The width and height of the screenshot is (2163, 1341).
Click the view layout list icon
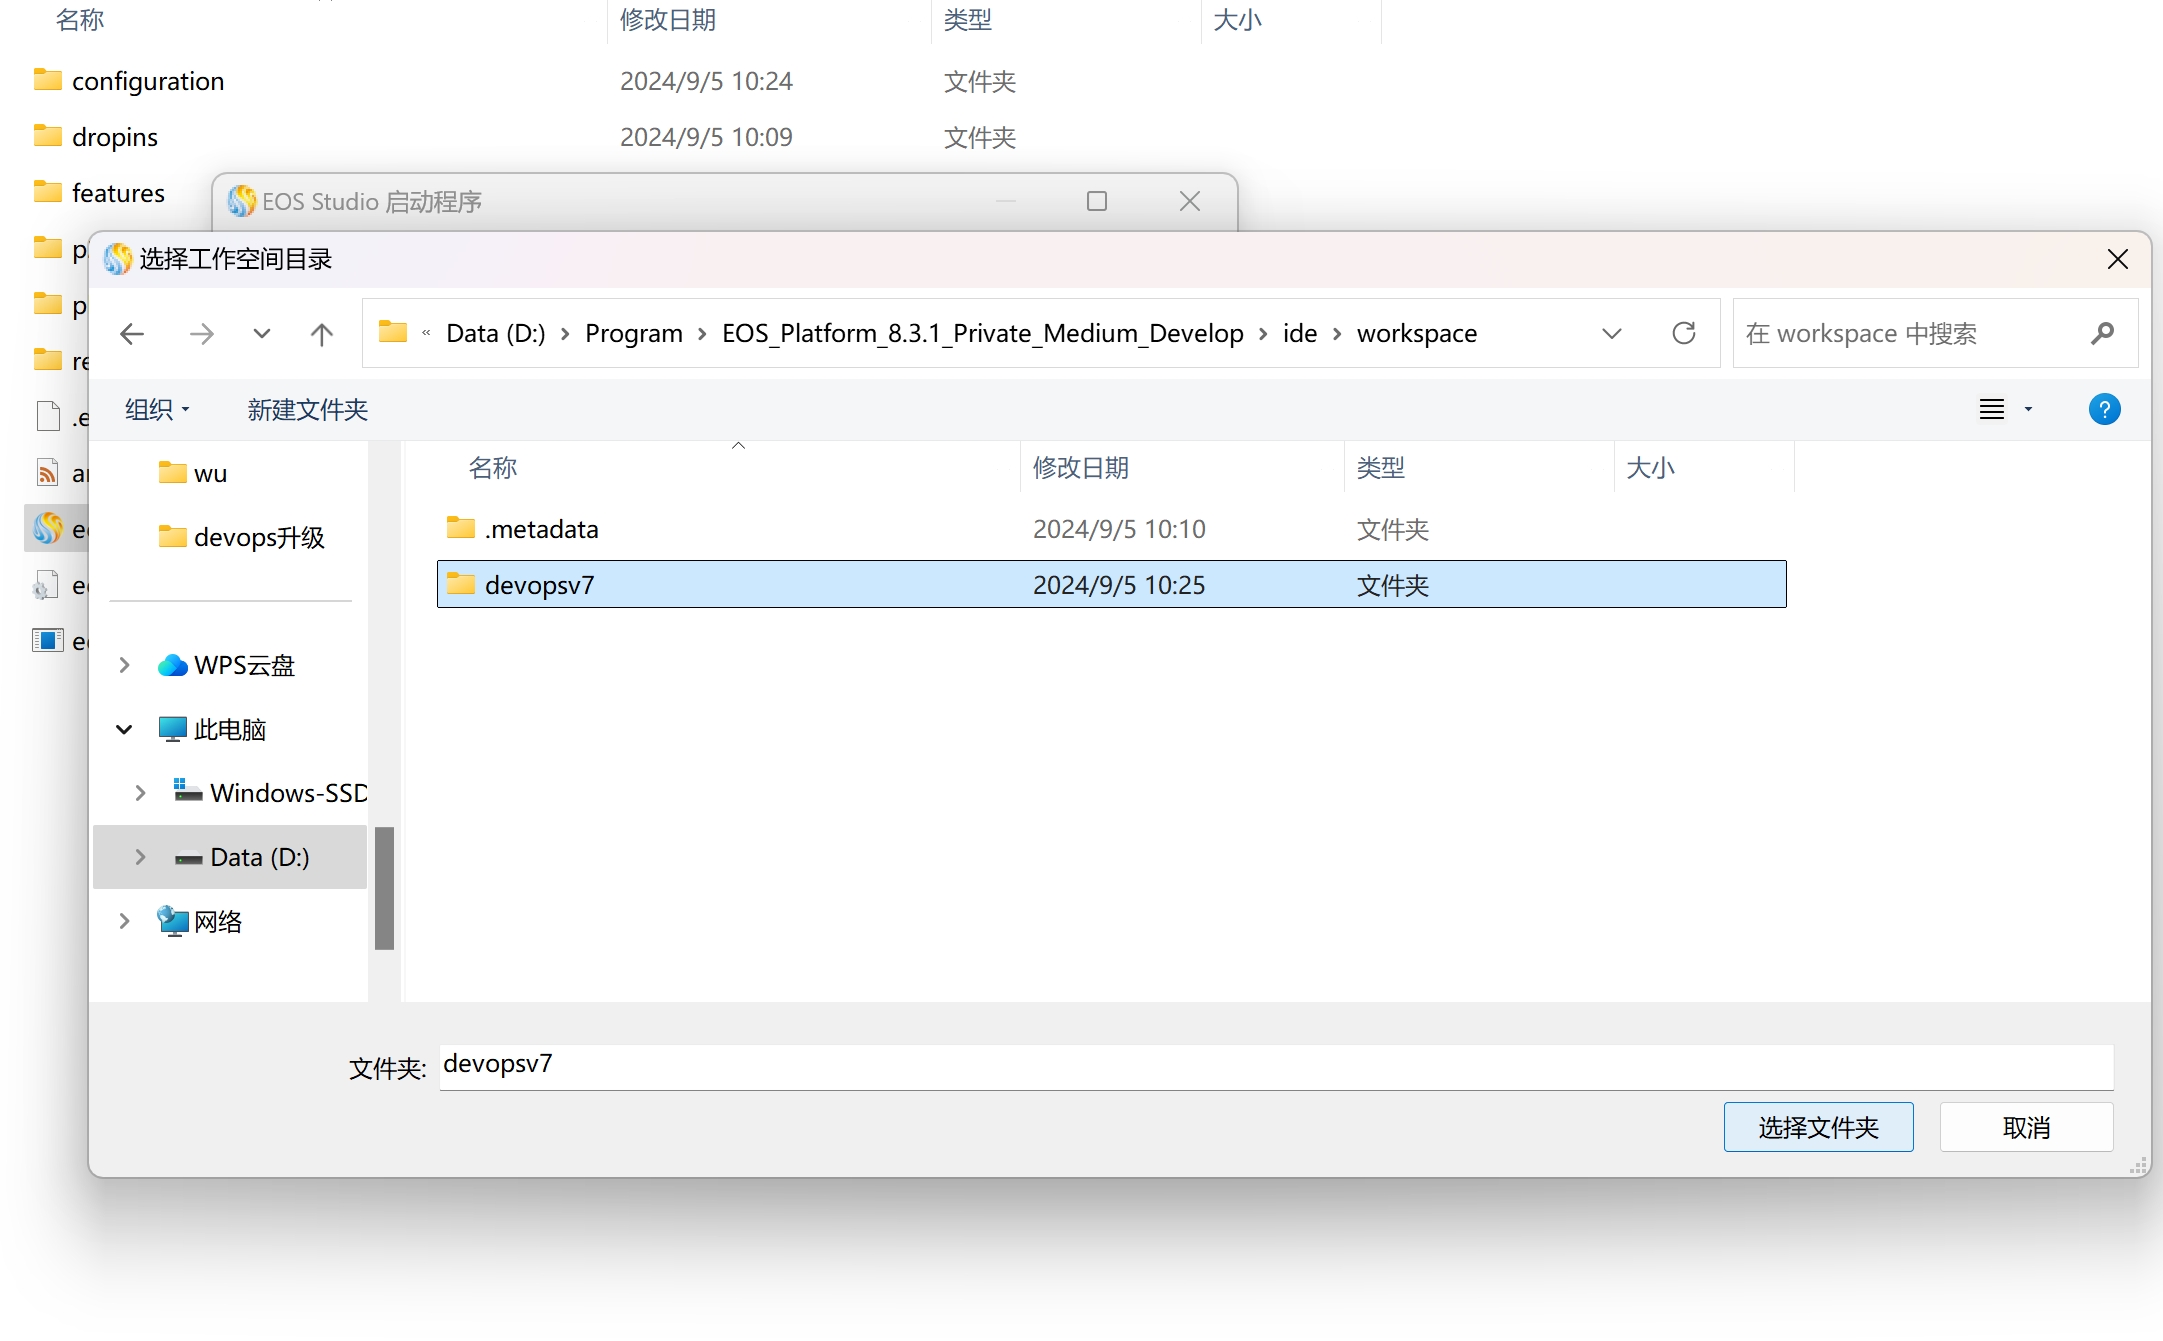(1992, 409)
